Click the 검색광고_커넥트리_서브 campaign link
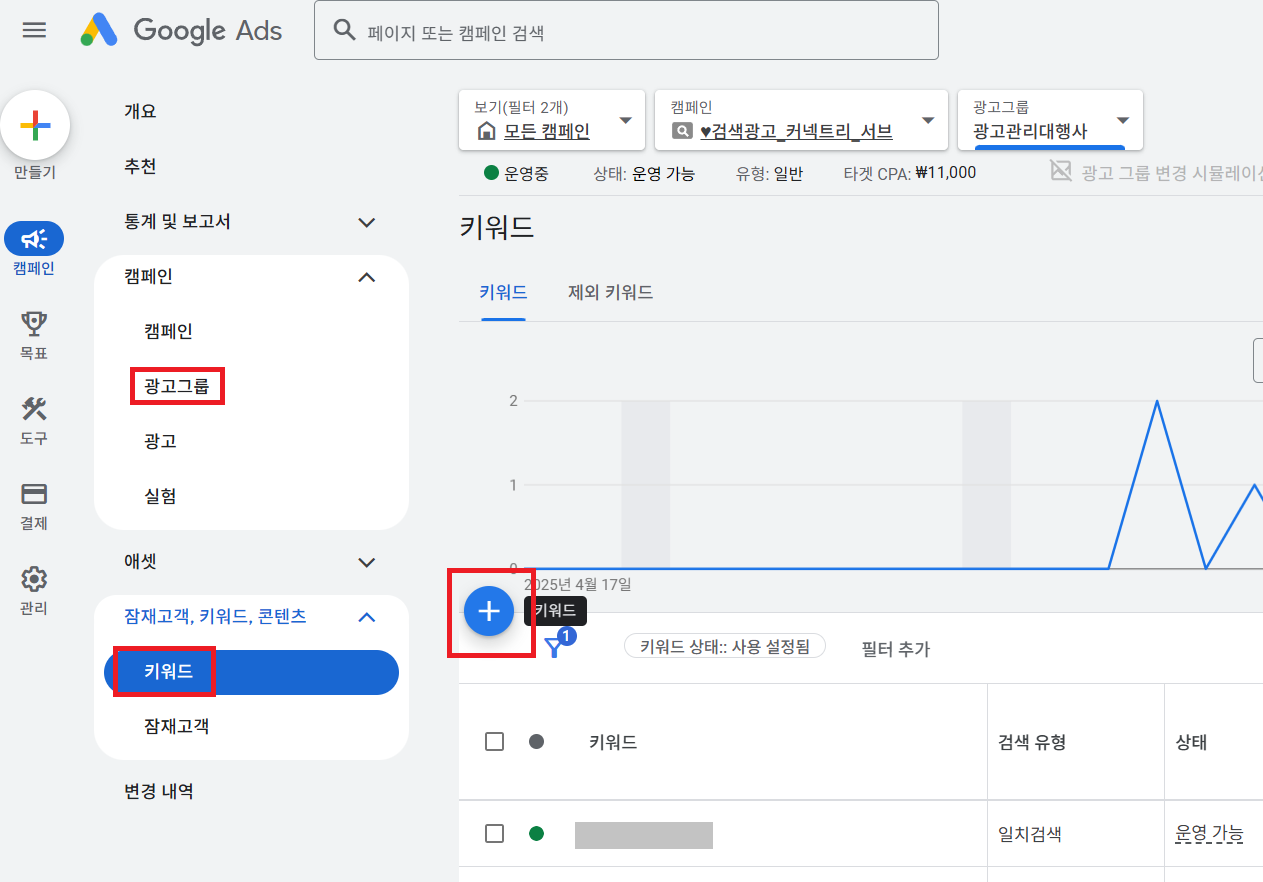 click(x=796, y=131)
